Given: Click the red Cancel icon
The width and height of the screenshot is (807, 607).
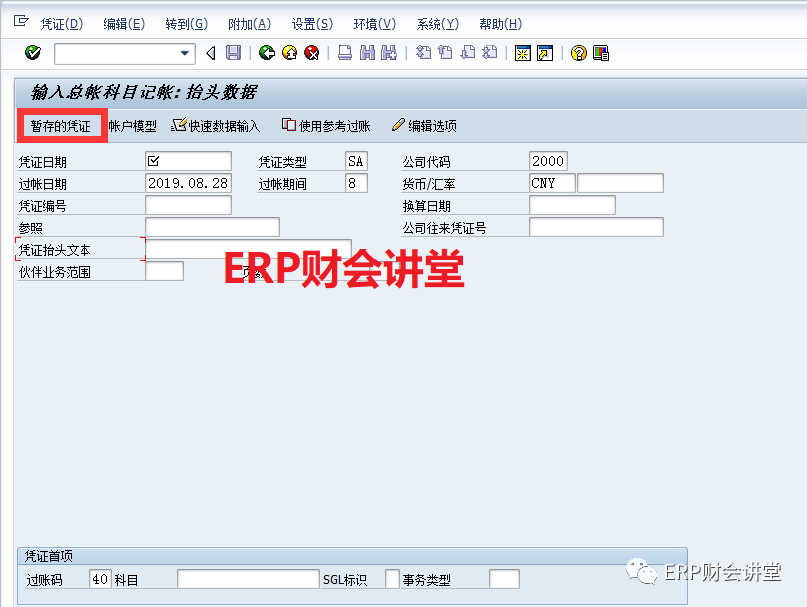Looking at the screenshot, I should (x=311, y=53).
